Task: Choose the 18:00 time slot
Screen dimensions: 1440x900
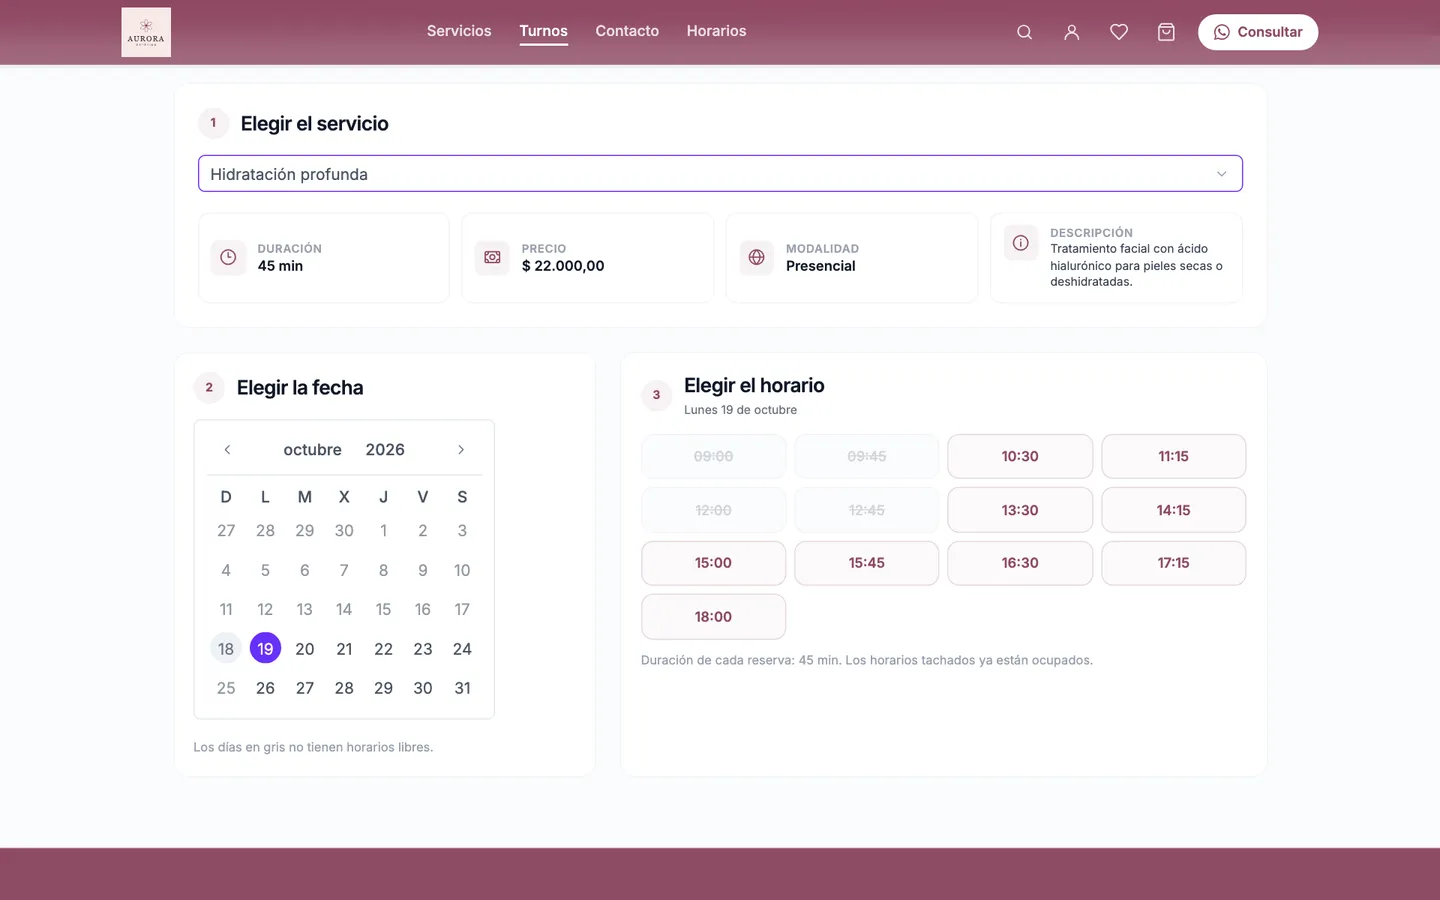Action: 713,617
